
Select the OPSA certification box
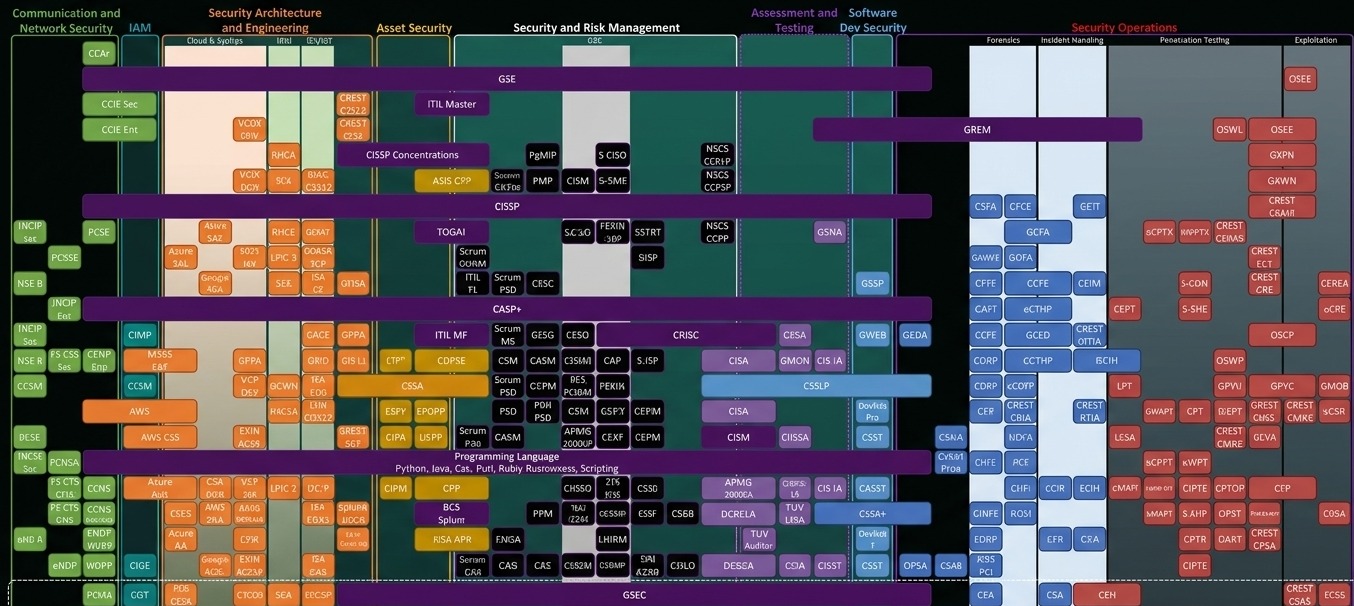[x=915, y=565]
